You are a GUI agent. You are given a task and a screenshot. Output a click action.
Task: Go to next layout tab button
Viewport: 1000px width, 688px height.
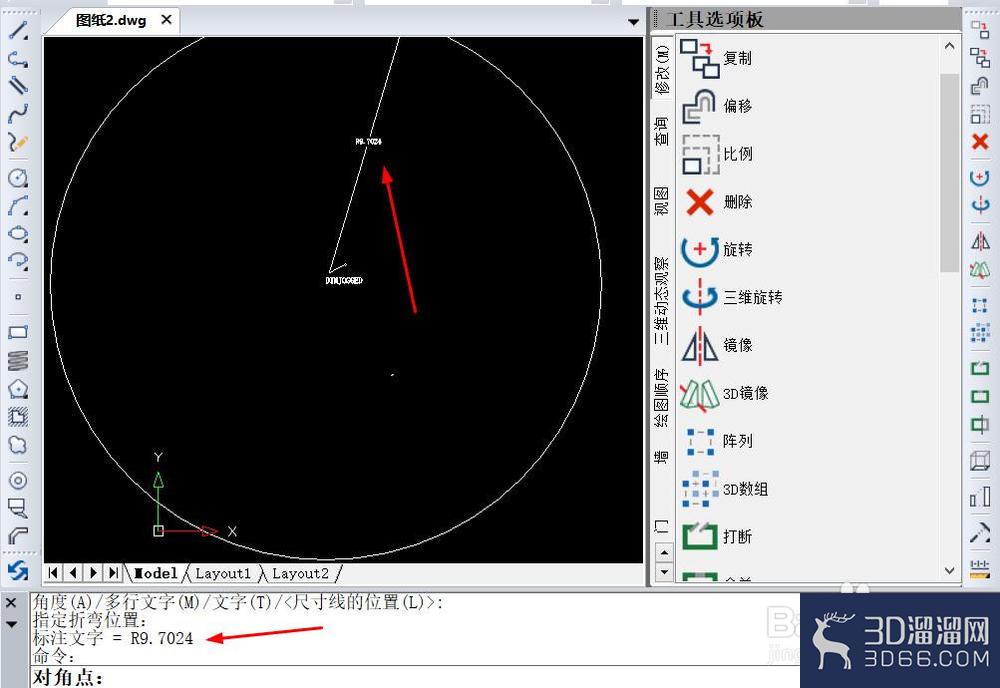pyautogui.click(x=94, y=573)
